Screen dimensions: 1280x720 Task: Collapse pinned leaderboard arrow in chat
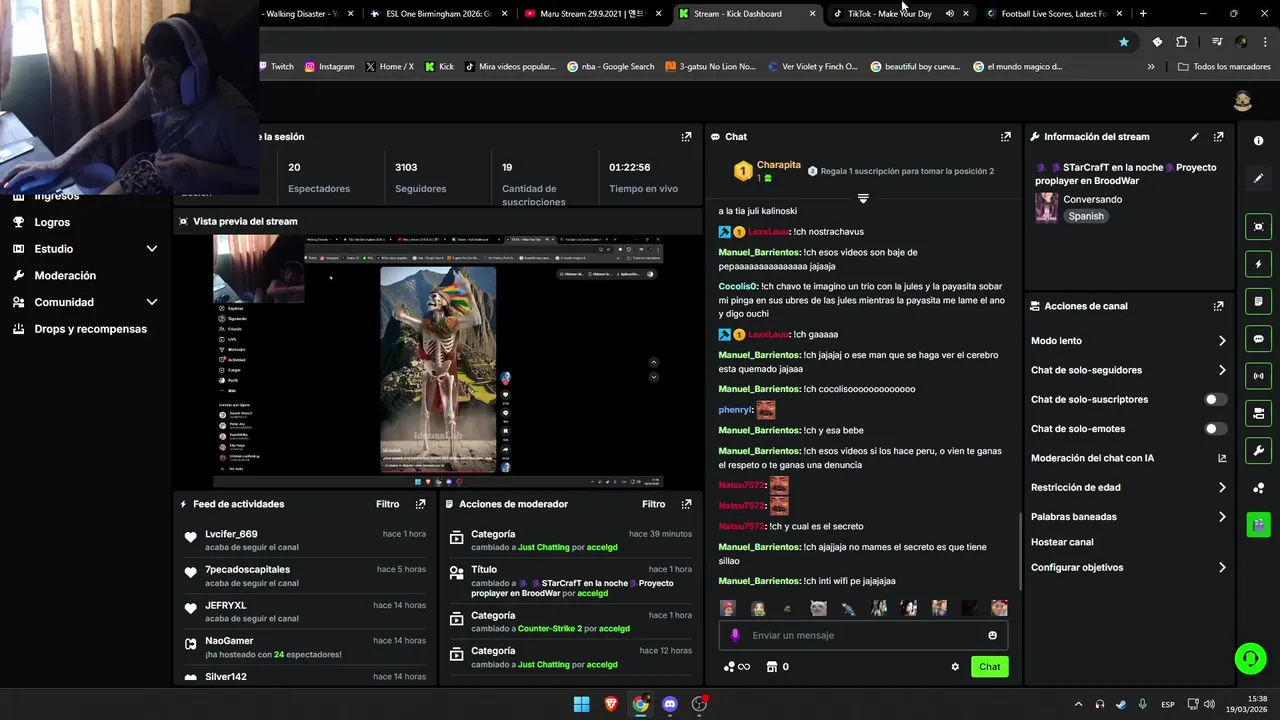click(x=863, y=198)
